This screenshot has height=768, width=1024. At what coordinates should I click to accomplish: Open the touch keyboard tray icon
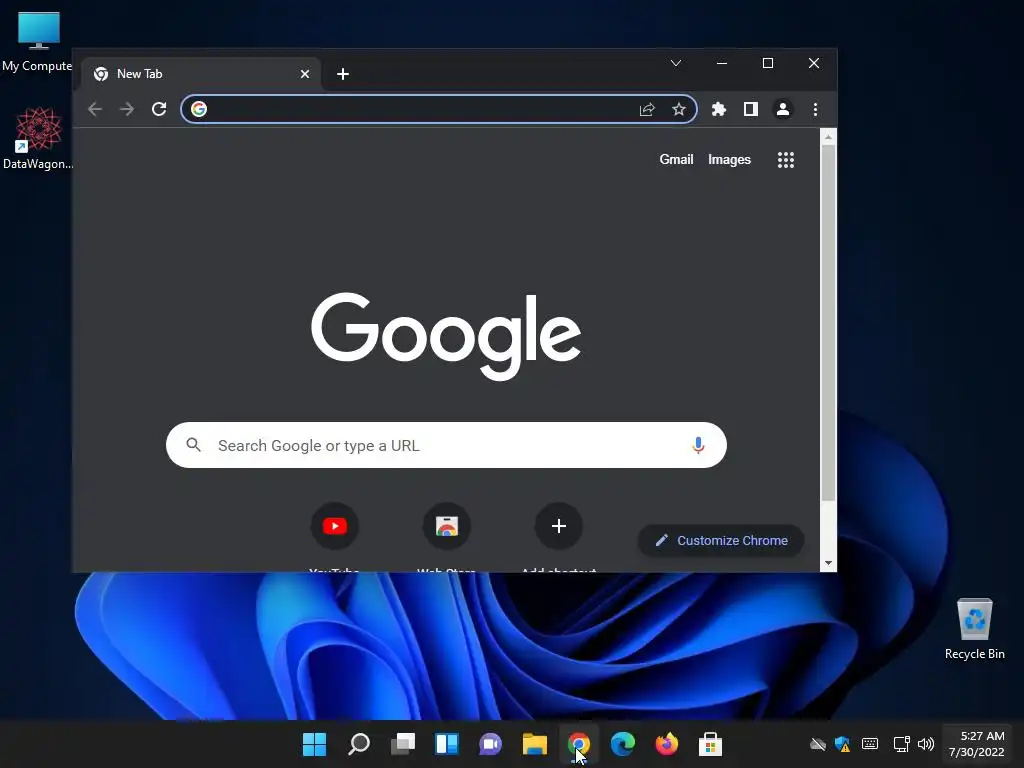(x=870, y=744)
